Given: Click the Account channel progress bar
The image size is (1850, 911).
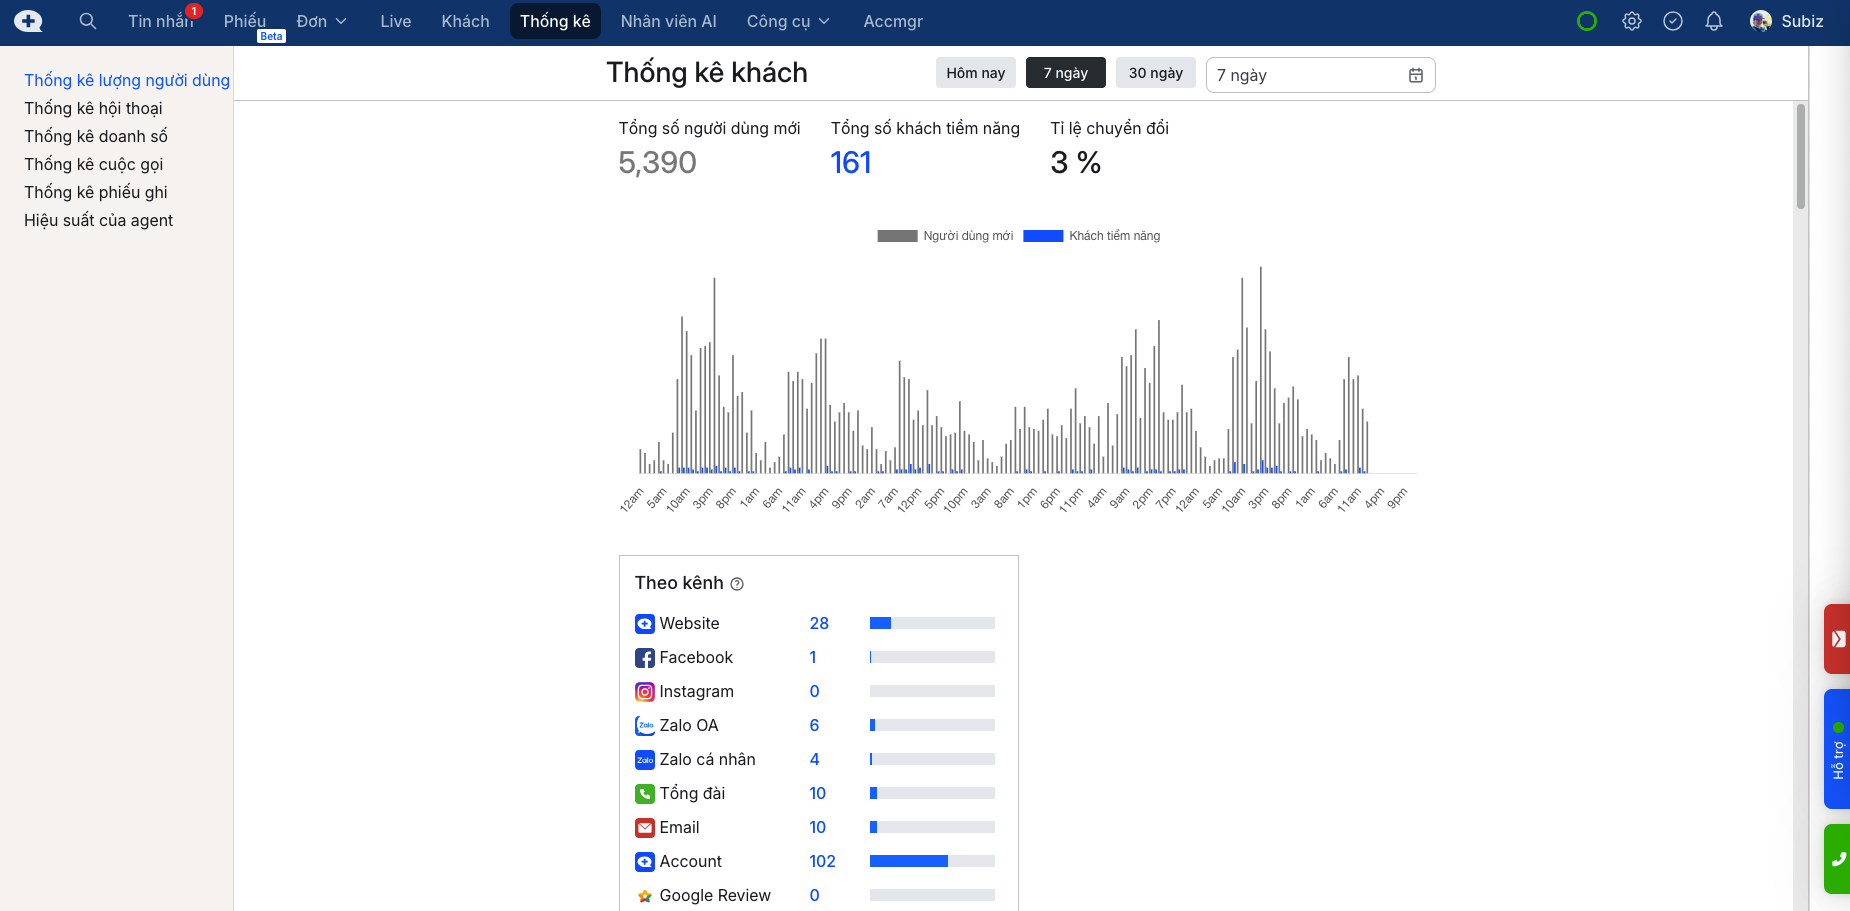Looking at the screenshot, I should [x=931, y=861].
